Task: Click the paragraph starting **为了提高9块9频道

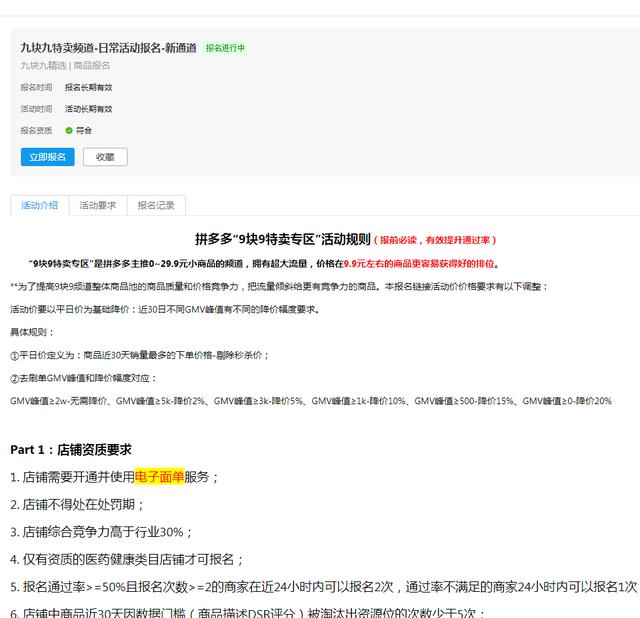Action: pos(279,287)
